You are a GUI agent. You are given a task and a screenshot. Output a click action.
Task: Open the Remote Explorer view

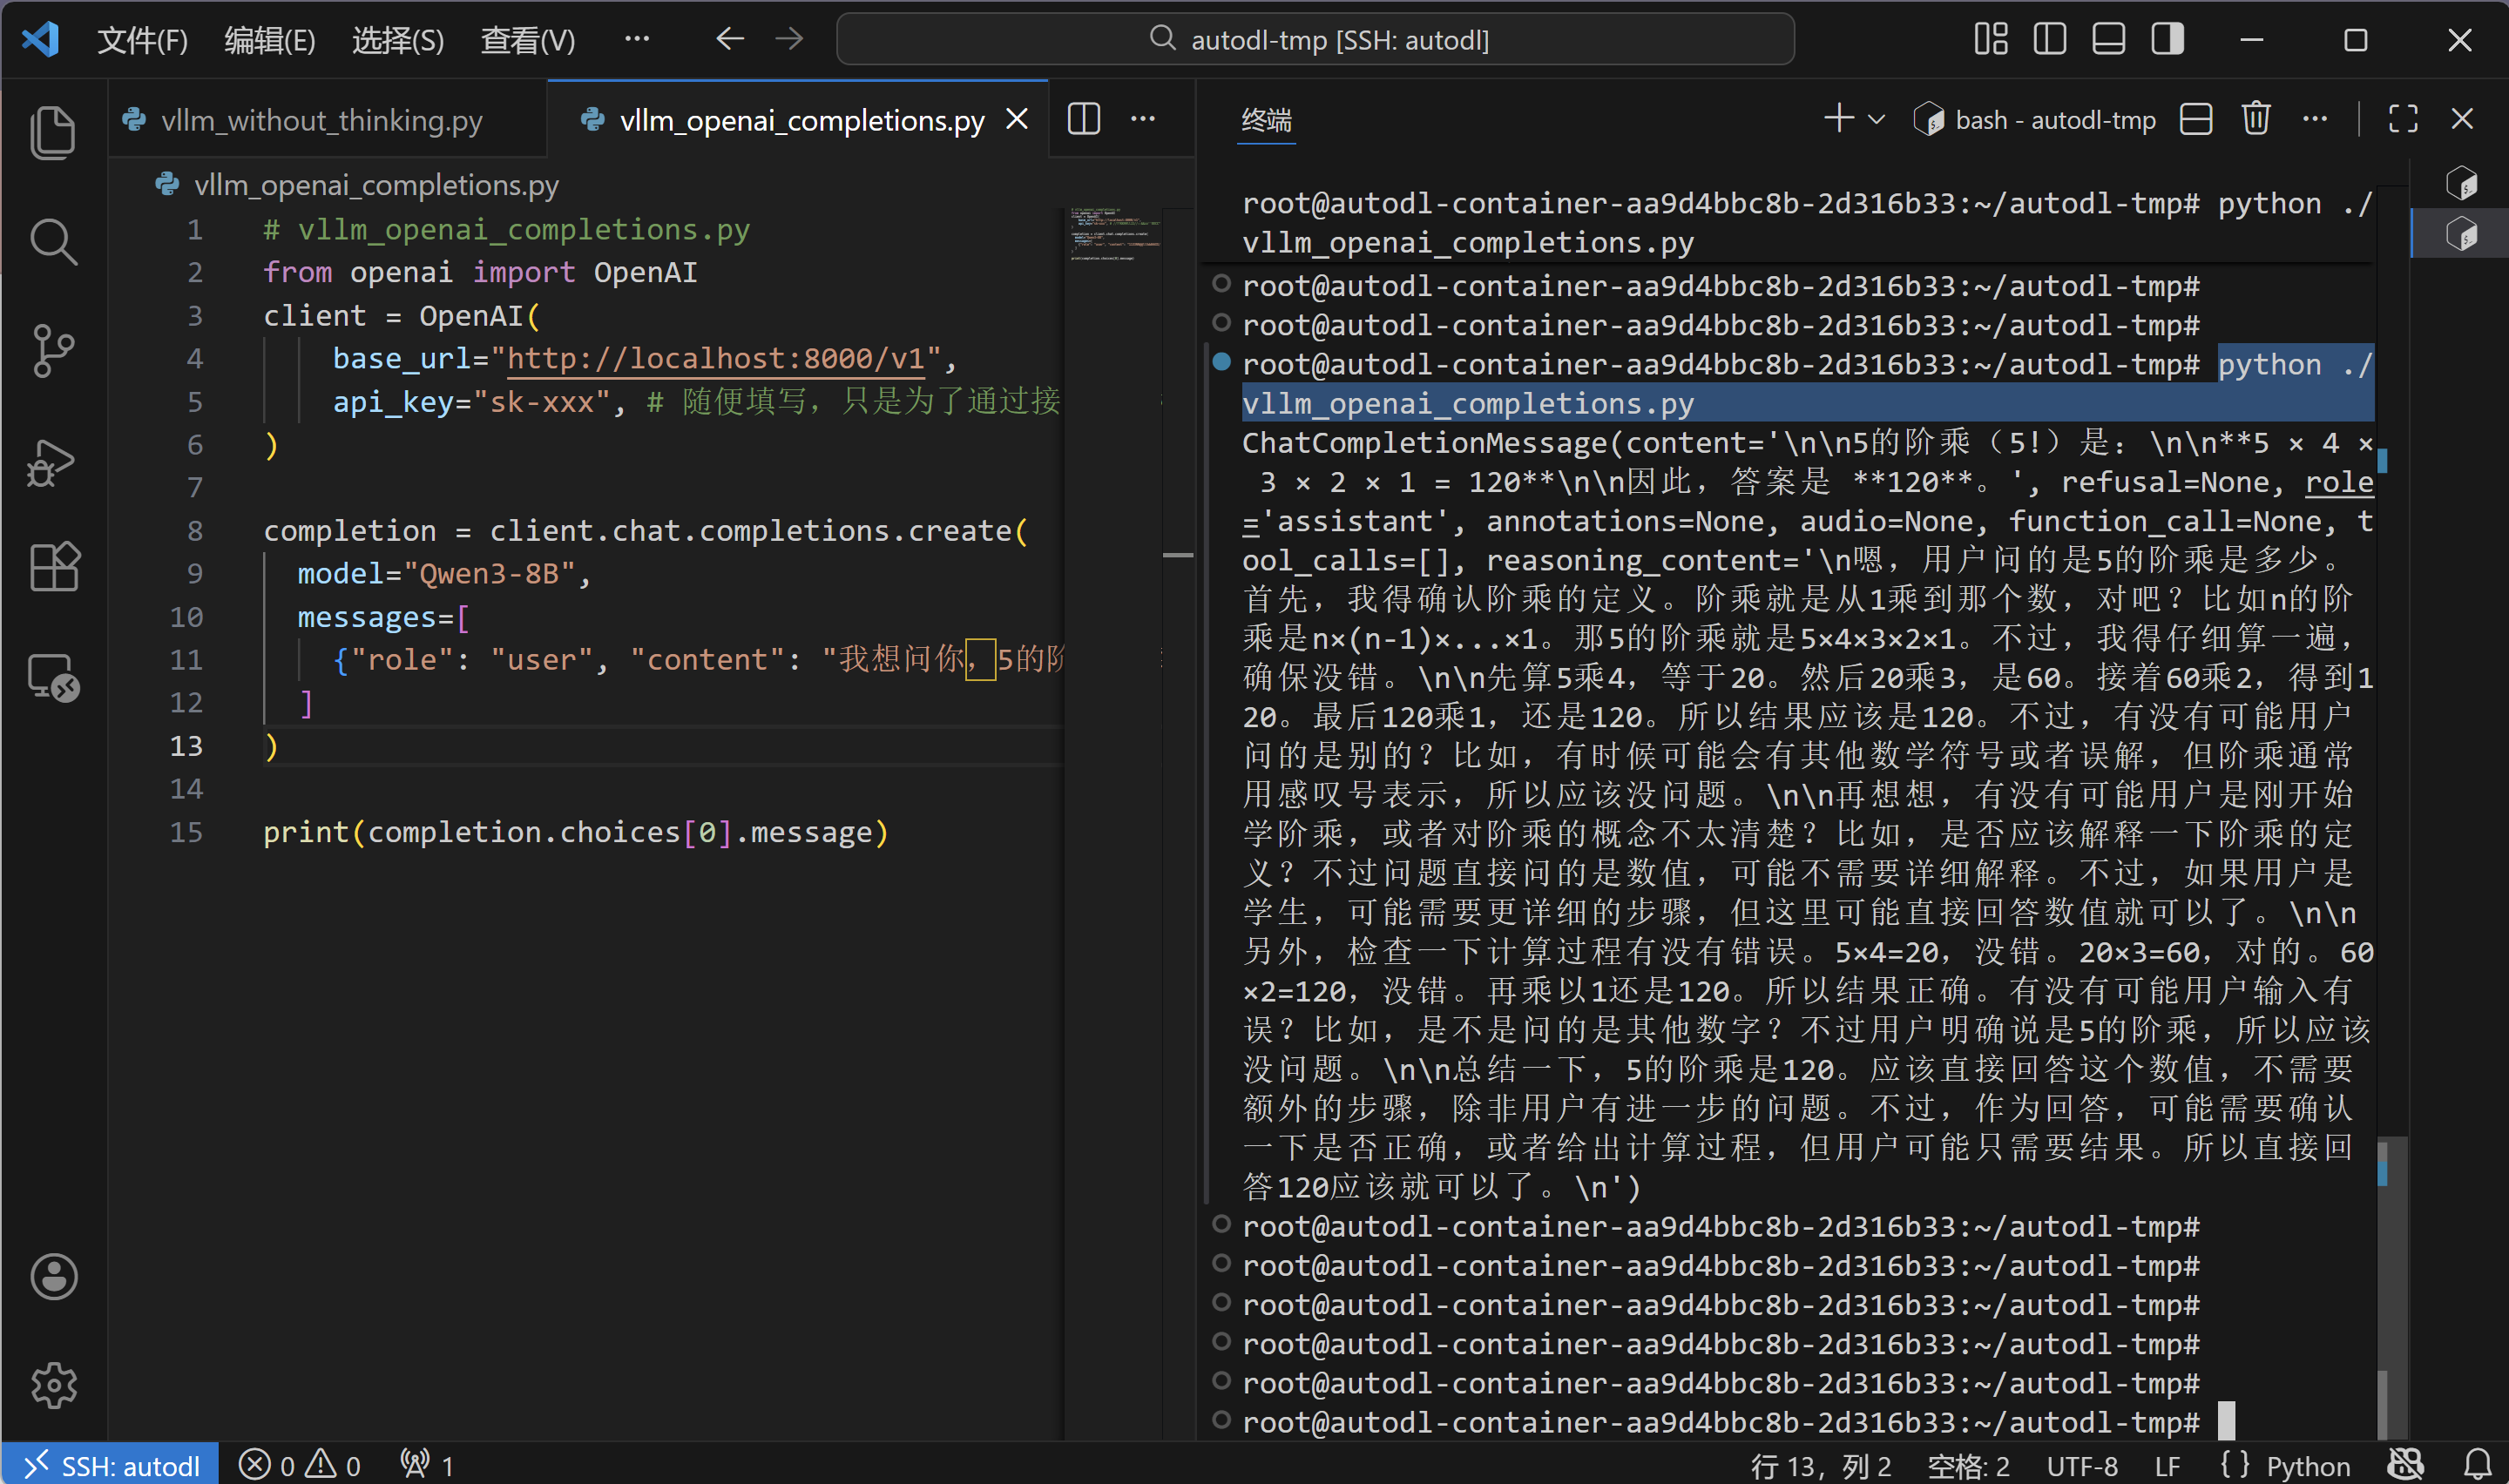pyautogui.click(x=53, y=677)
